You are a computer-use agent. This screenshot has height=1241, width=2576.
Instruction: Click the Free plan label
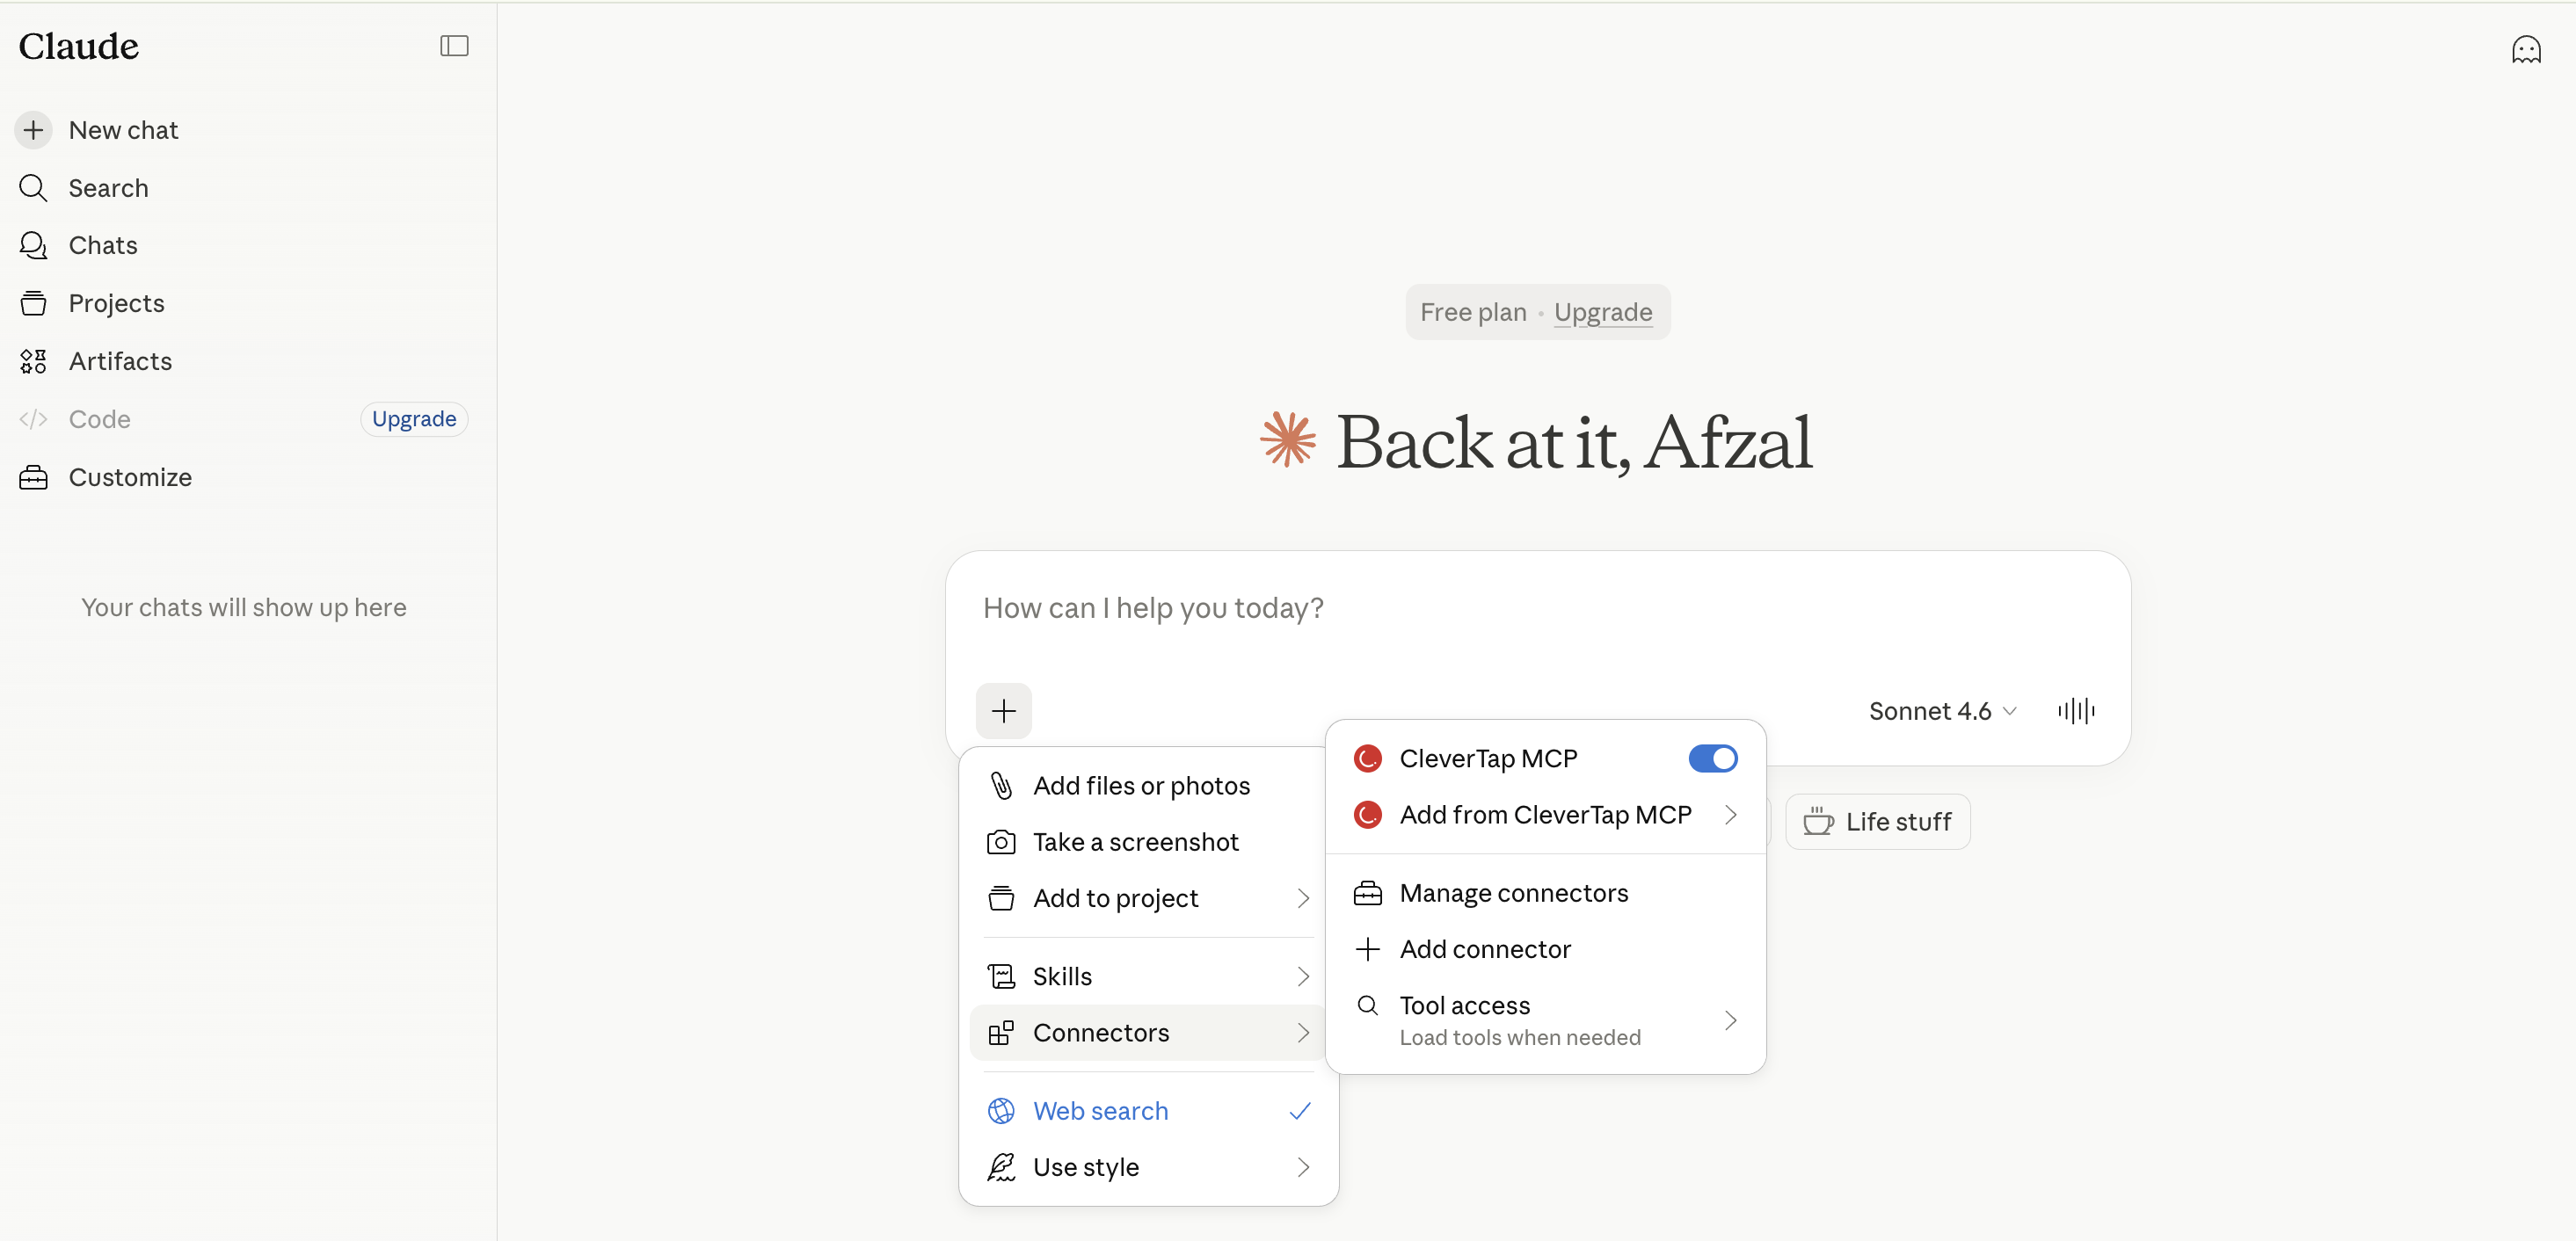[1473, 312]
